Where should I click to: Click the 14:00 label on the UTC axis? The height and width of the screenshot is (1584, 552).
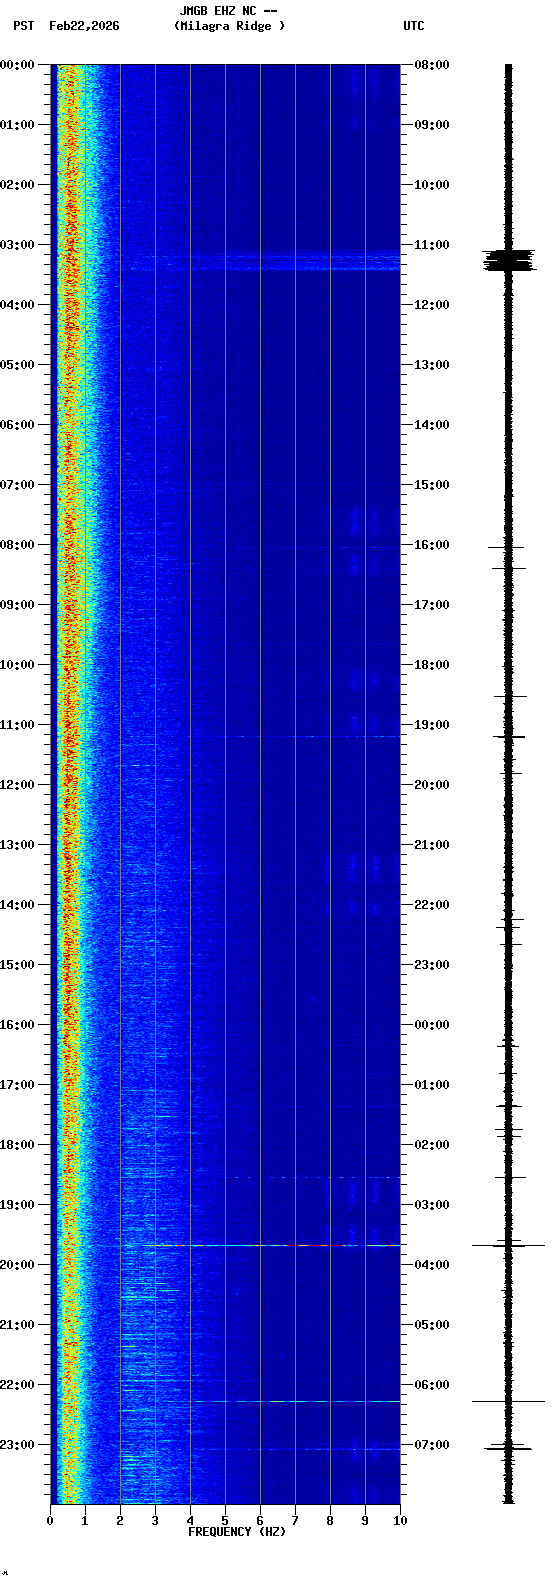pyautogui.click(x=432, y=425)
